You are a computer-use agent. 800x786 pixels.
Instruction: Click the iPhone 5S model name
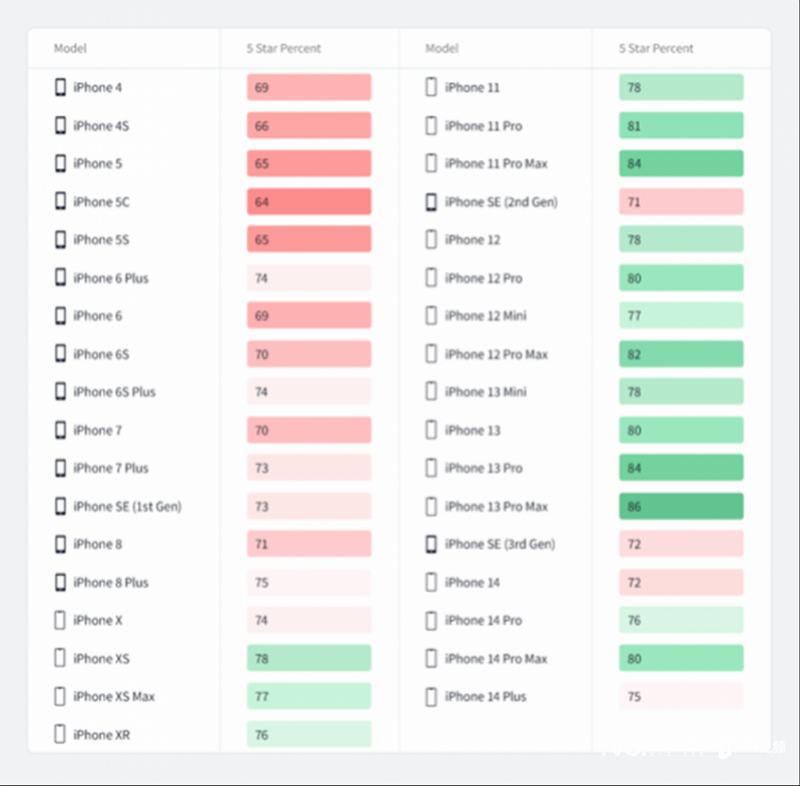pyautogui.click(x=101, y=240)
